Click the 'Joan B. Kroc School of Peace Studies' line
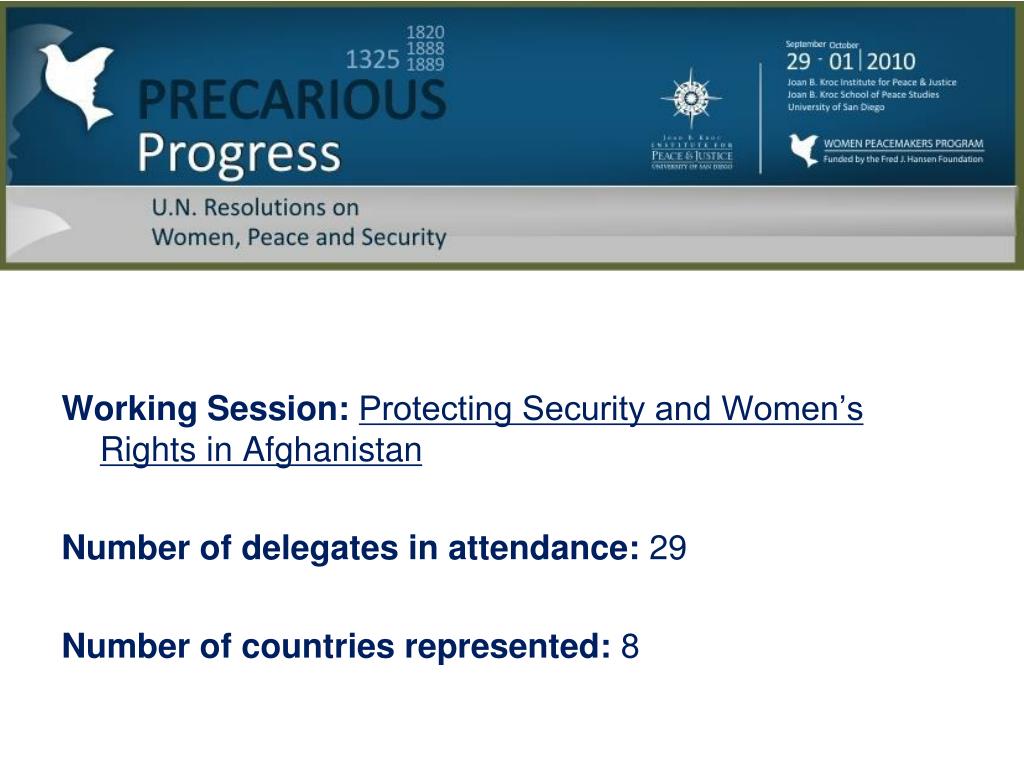The height and width of the screenshot is (768, 1024). 863,95
